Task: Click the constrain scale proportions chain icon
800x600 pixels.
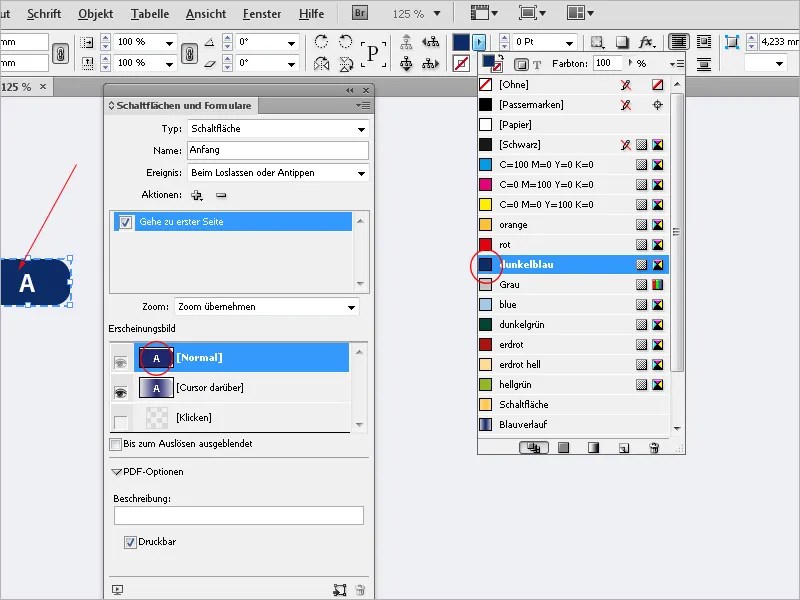Action: 189,53
